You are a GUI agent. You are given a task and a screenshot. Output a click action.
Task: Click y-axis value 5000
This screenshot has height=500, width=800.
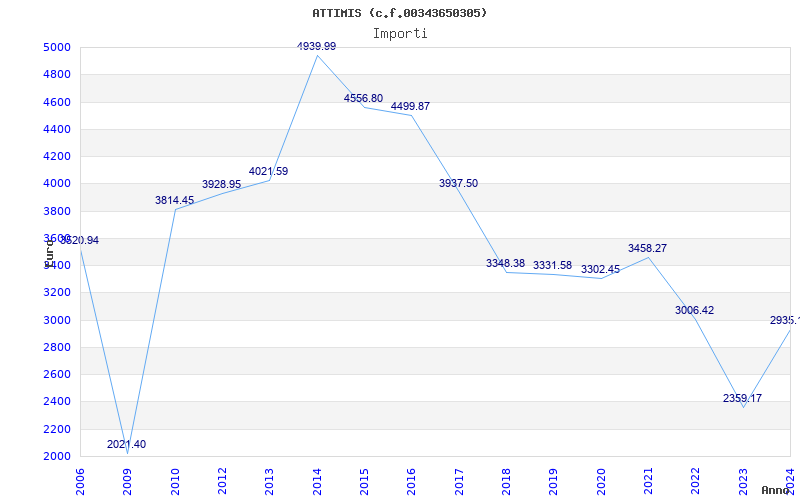pos(57,47)
